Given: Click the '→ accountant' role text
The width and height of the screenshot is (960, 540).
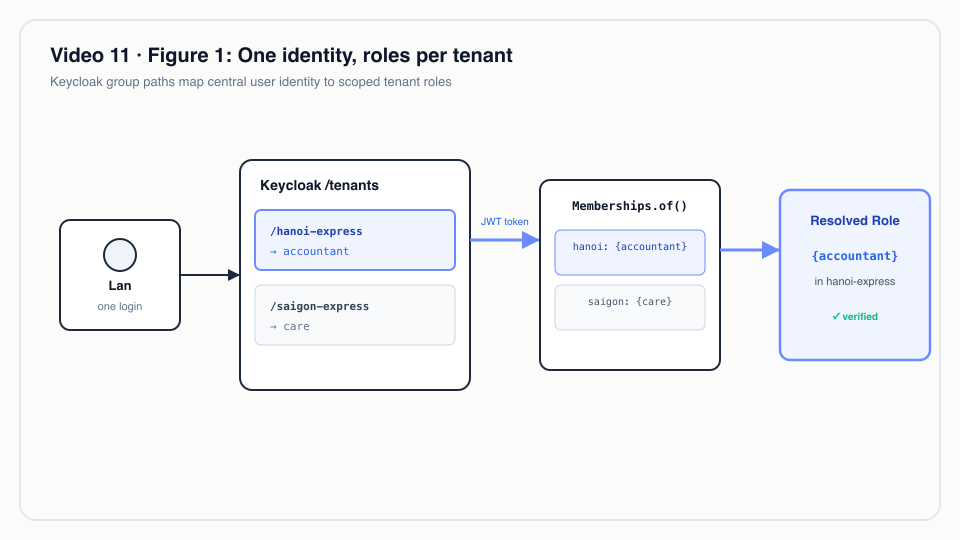Looking at the screenshot, I should click(310, 251).
